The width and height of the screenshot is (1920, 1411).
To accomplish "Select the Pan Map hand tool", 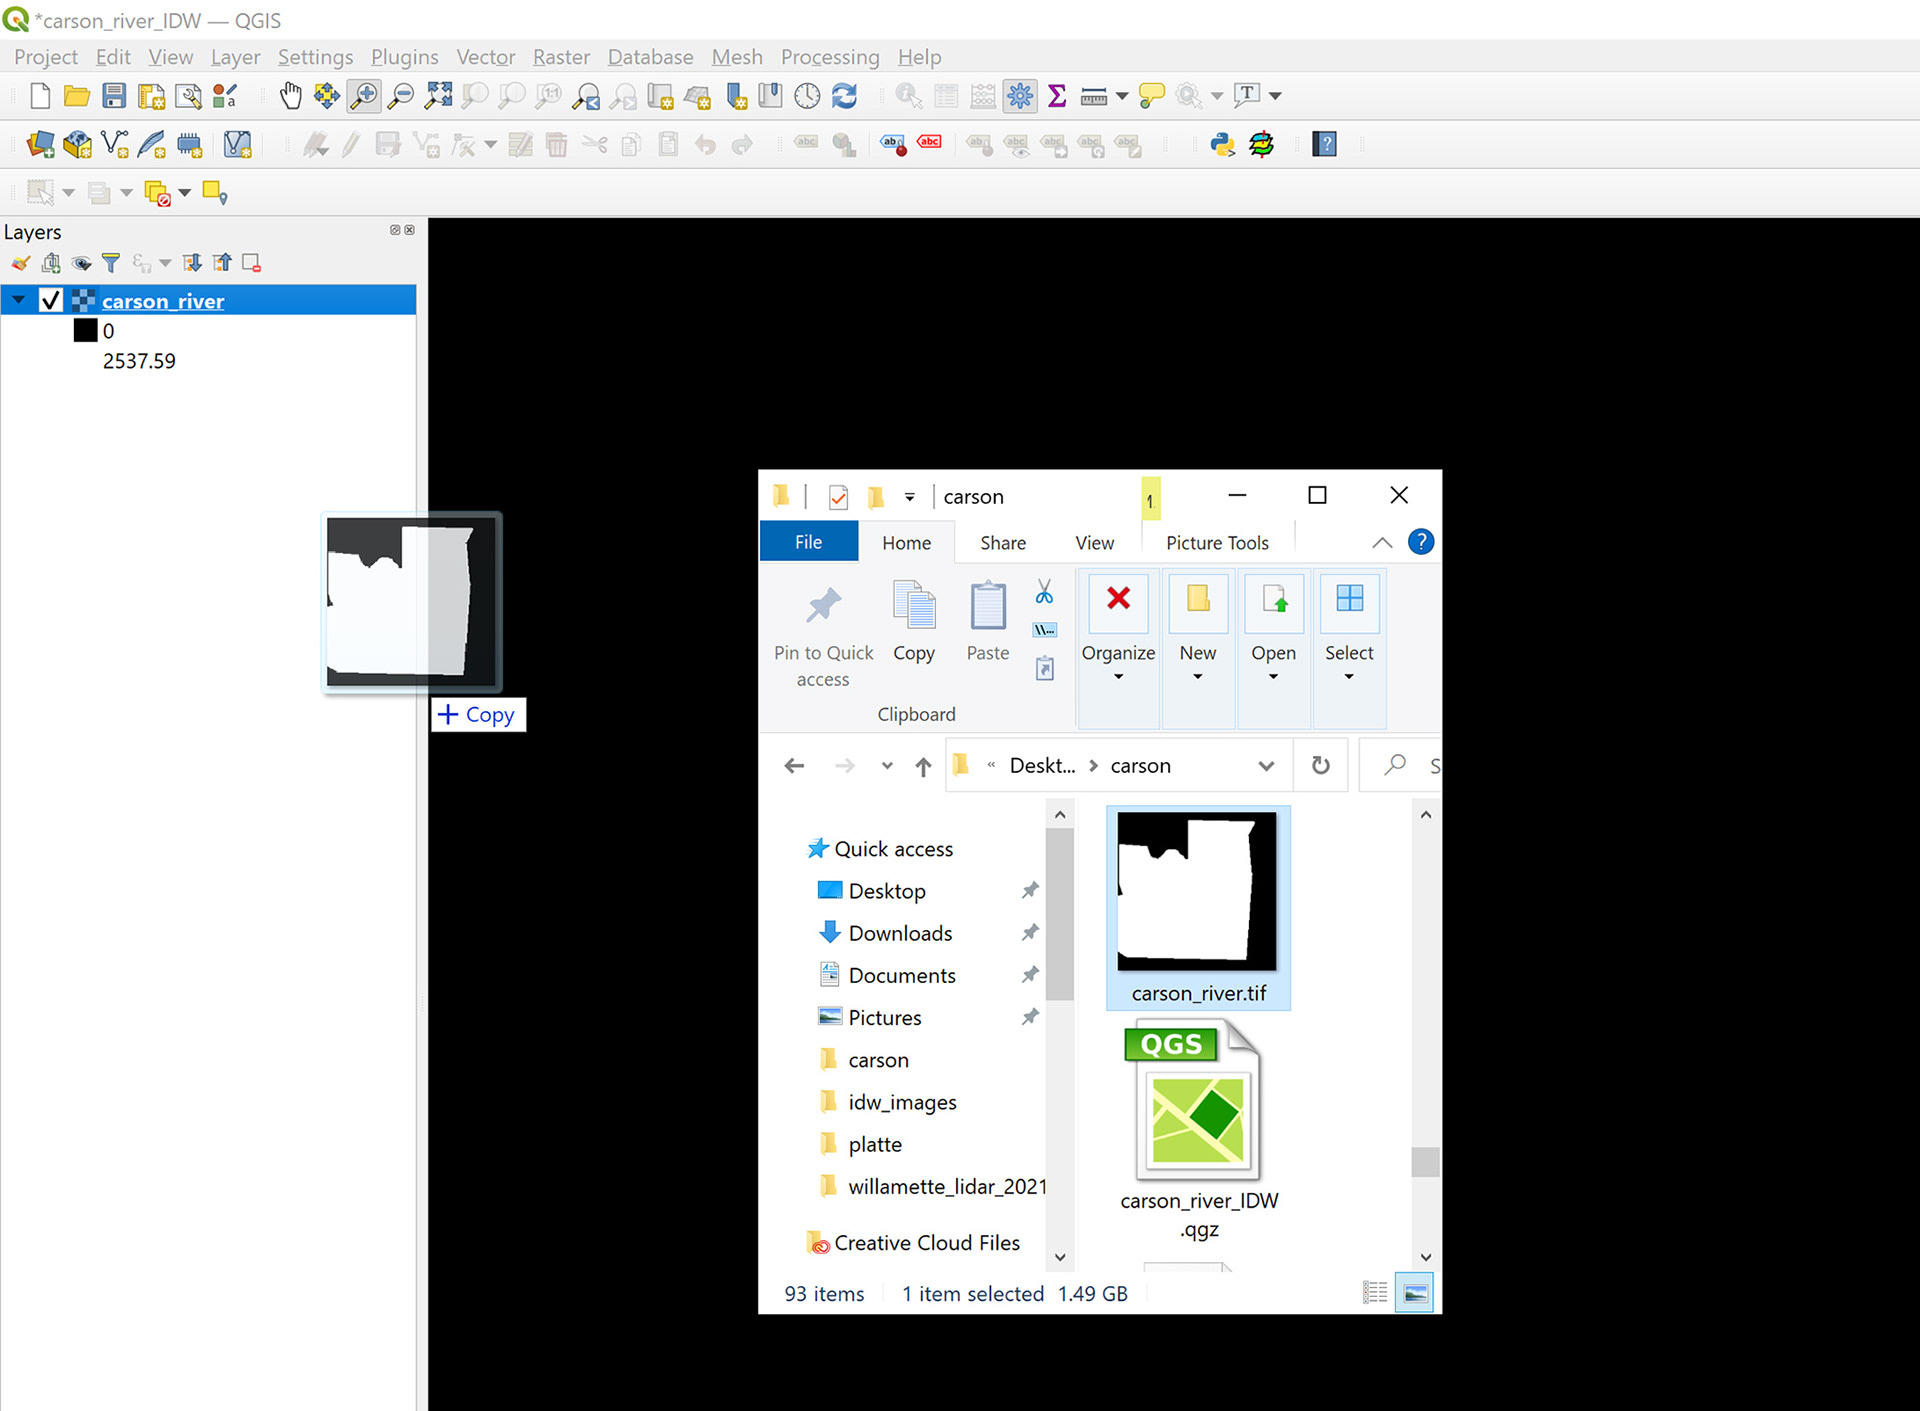I will [x=290, y=95].
